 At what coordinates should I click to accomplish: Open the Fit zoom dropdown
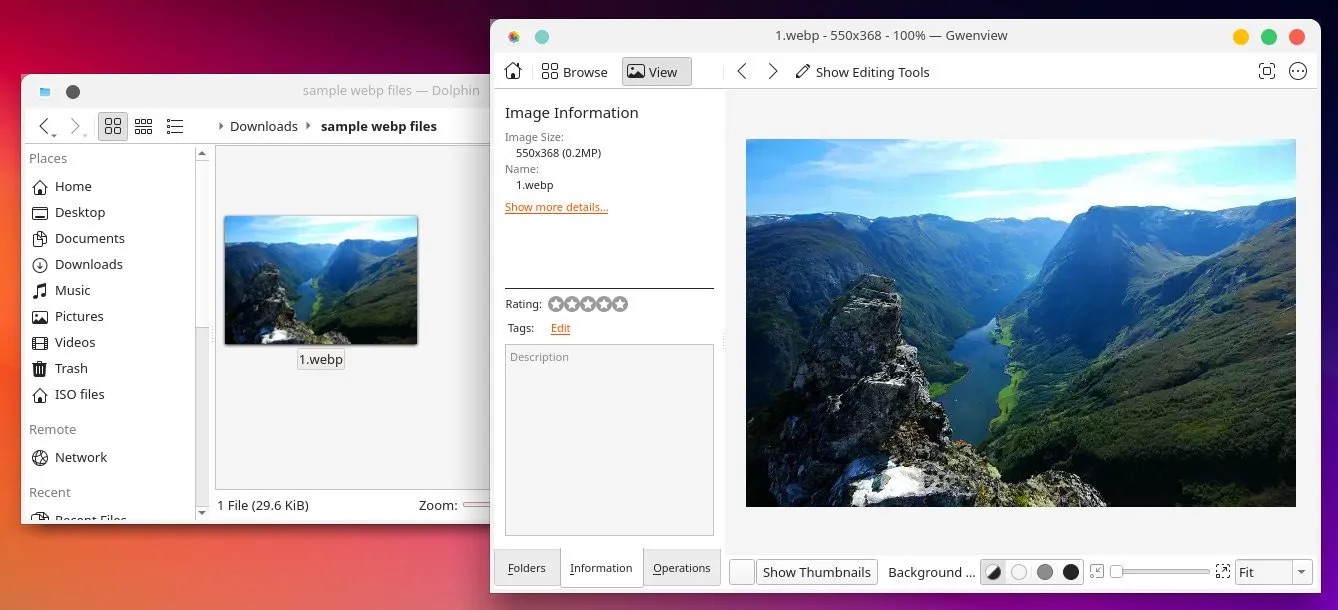1272,571
